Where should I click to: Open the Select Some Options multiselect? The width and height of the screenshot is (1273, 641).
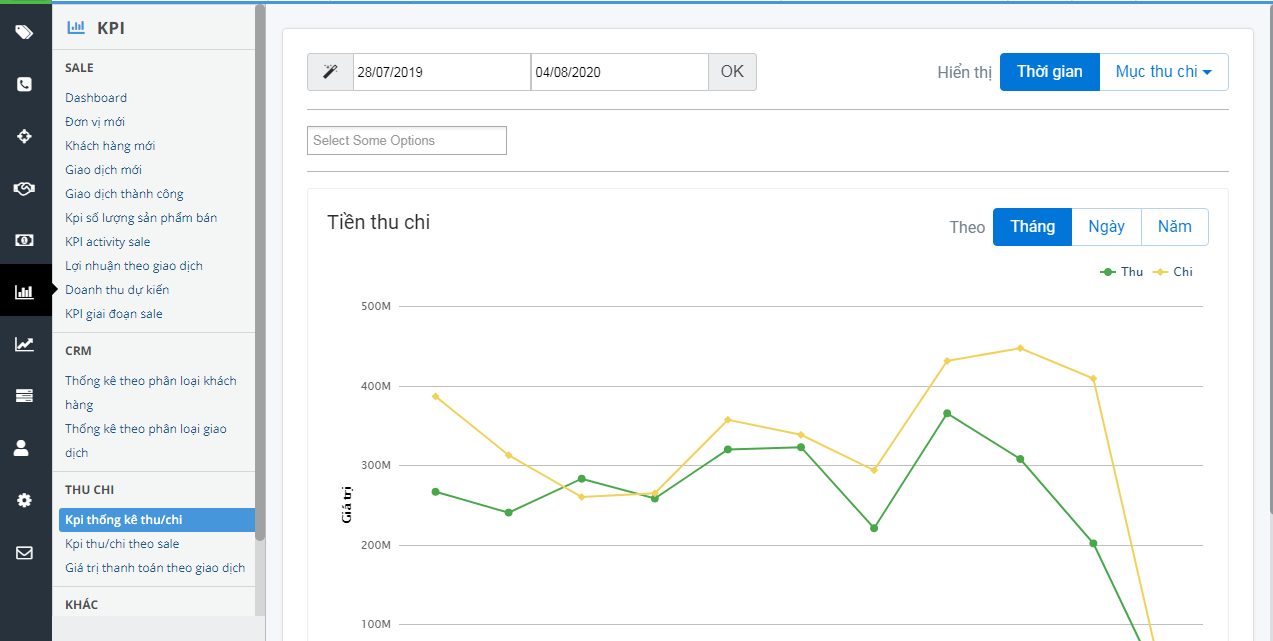407,141
